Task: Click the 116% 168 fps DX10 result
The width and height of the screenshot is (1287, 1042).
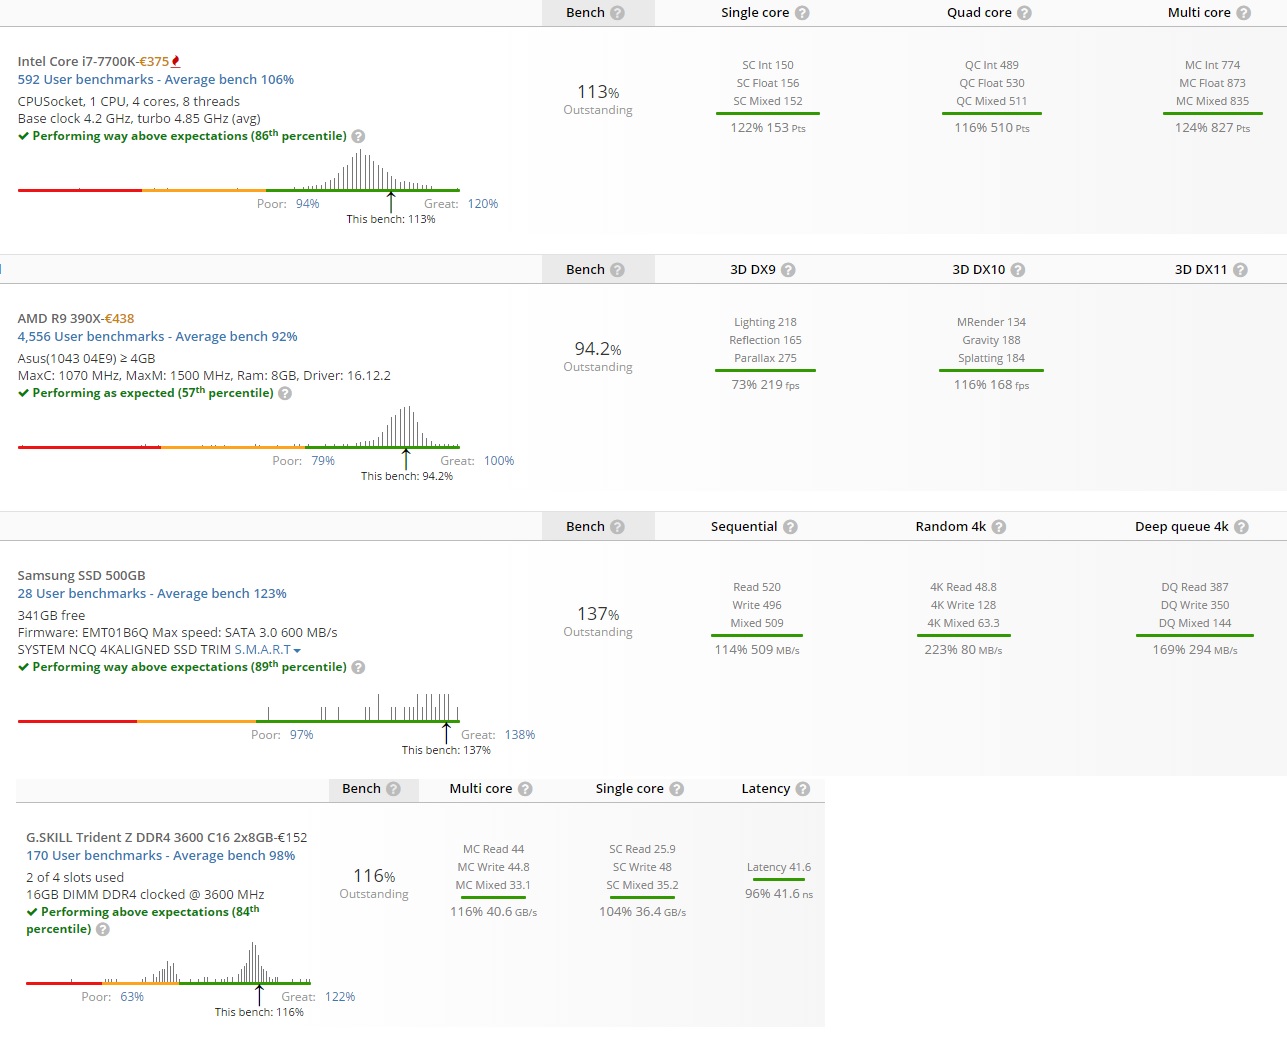Action: (x=991, y=385)
